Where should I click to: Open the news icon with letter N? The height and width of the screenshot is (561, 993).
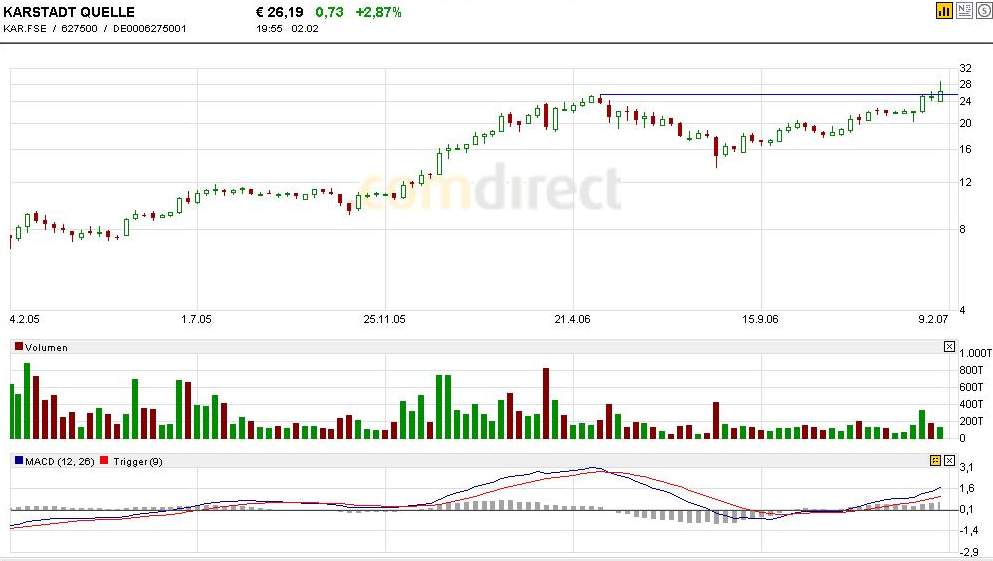pos(965,10)
